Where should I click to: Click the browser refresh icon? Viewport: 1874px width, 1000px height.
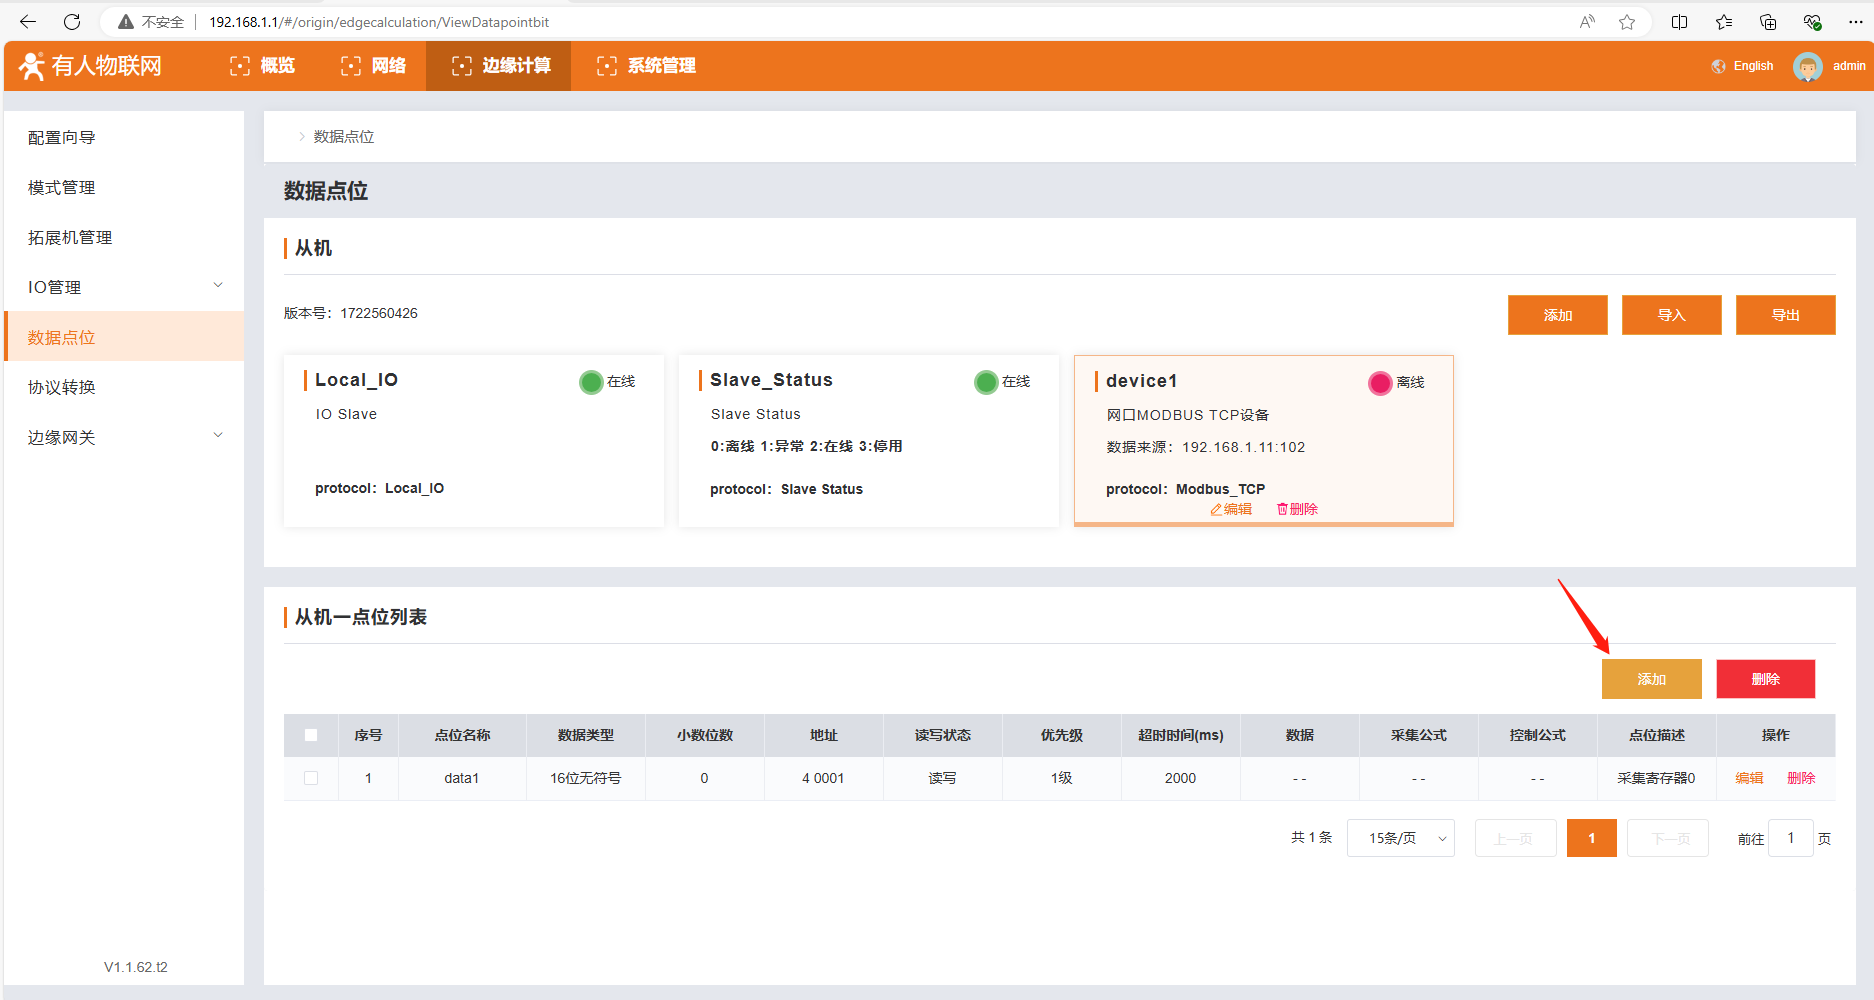[72, 22]
